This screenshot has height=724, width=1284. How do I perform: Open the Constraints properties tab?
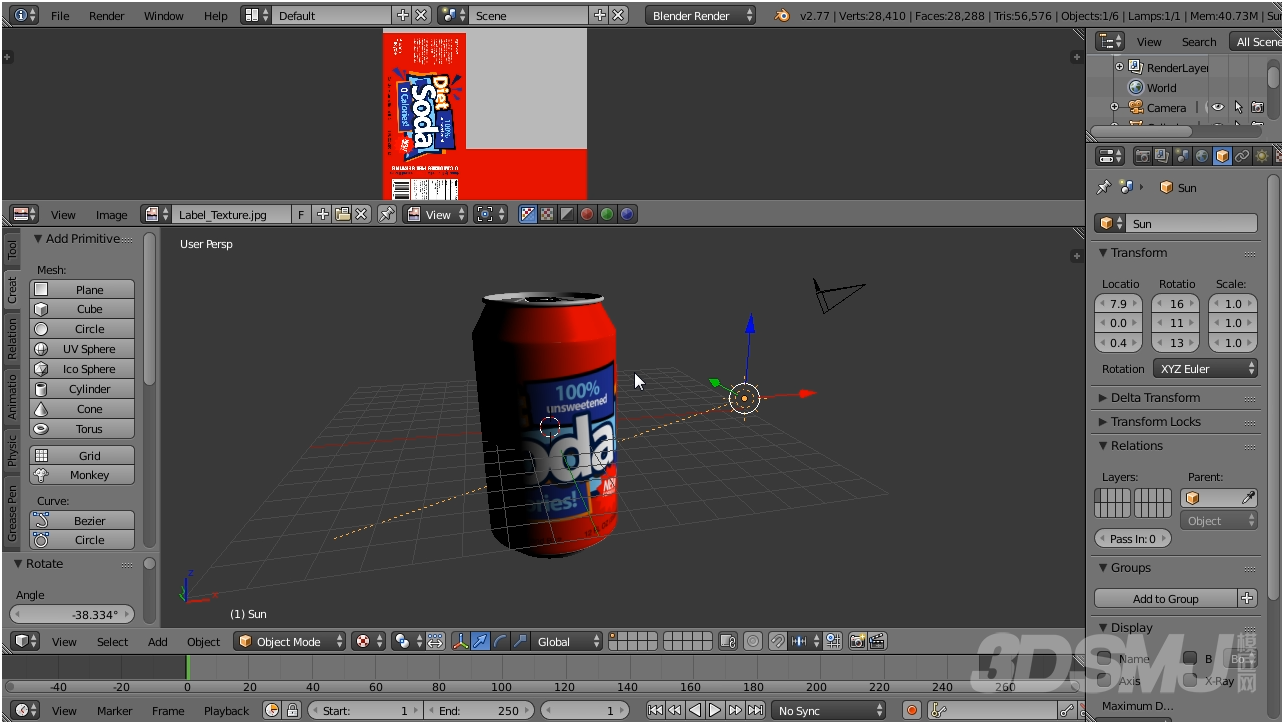point(1242,156)
